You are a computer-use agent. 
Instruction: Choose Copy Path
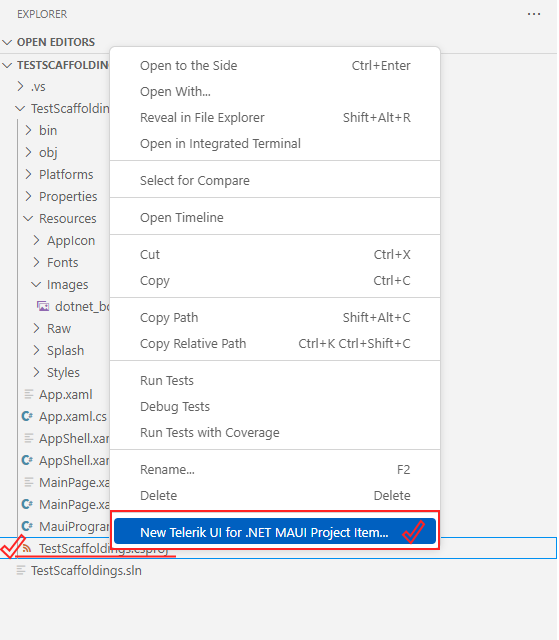pos(275,318)
